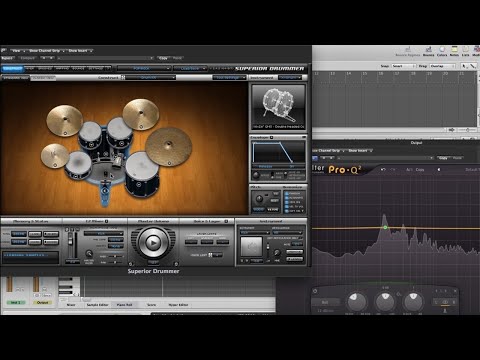Toggle Bypass on Superior Drummer plugin

7,58
